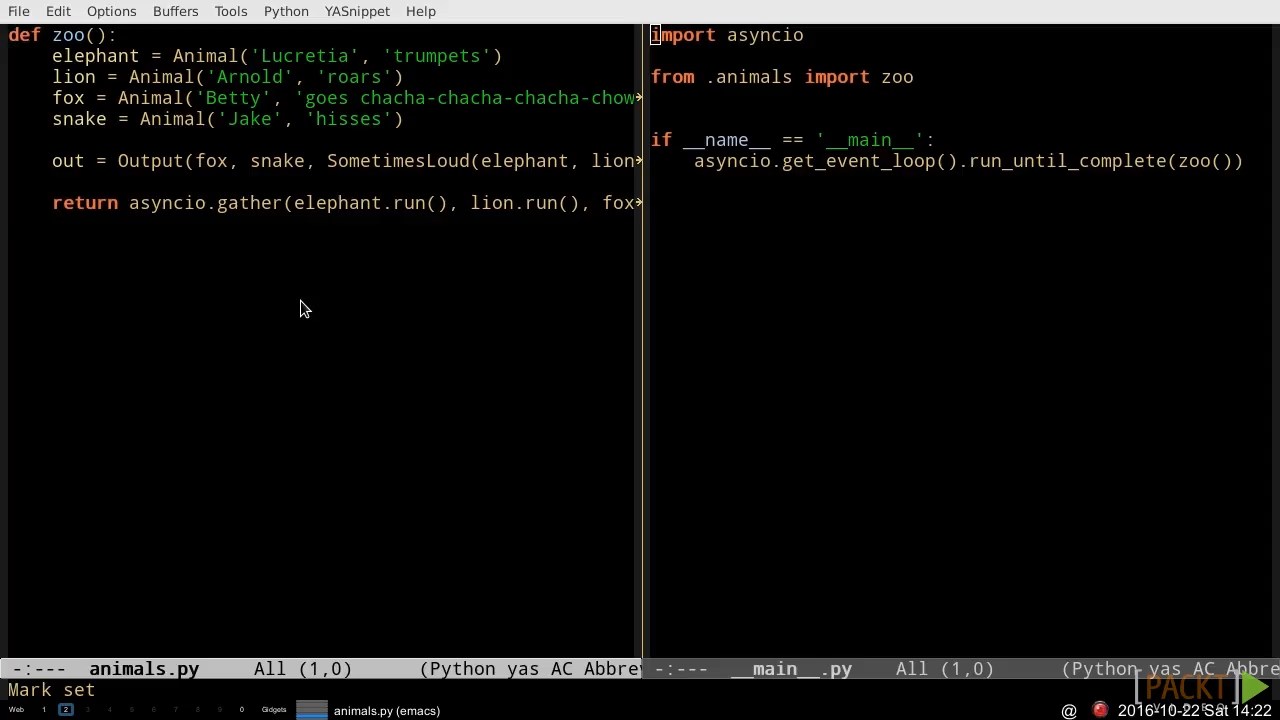Click the '__name__' identifier

click(x=727, y=140)
